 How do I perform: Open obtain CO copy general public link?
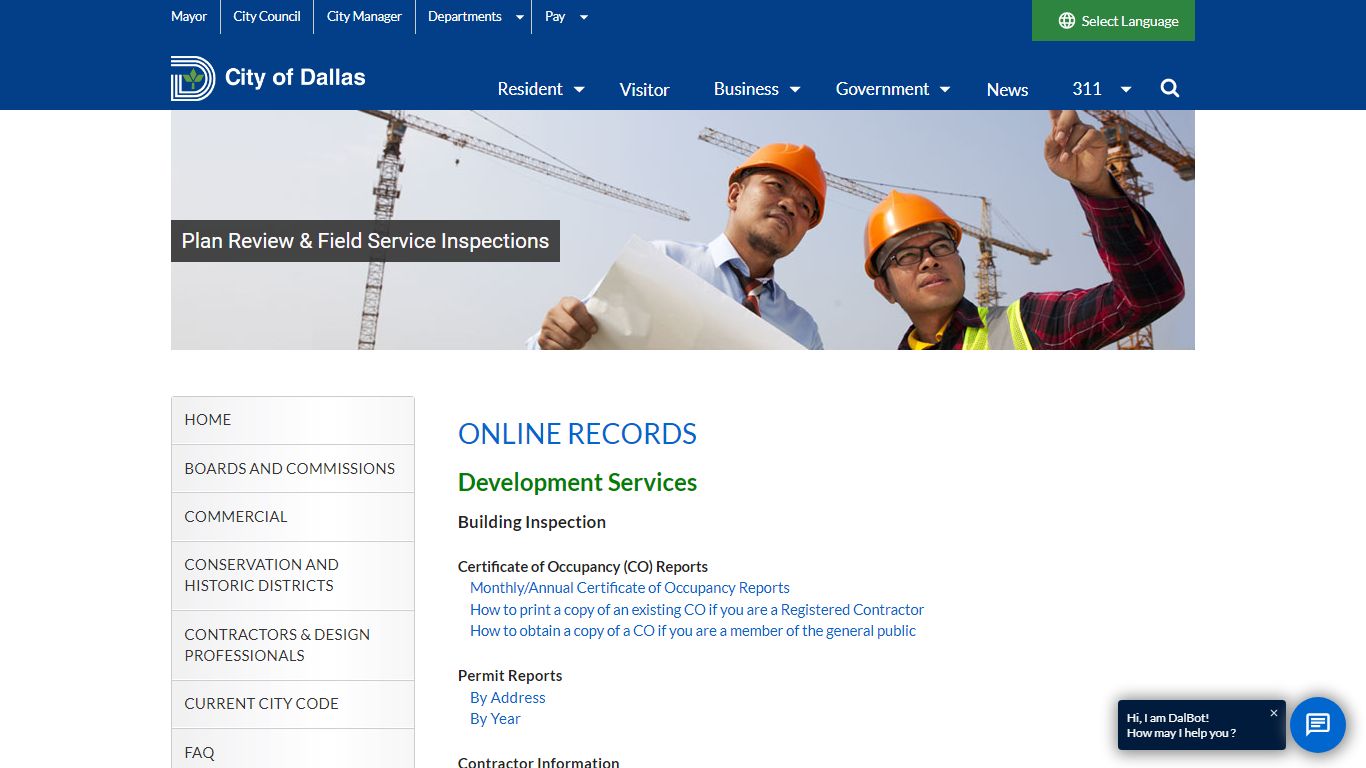point(693,631)
